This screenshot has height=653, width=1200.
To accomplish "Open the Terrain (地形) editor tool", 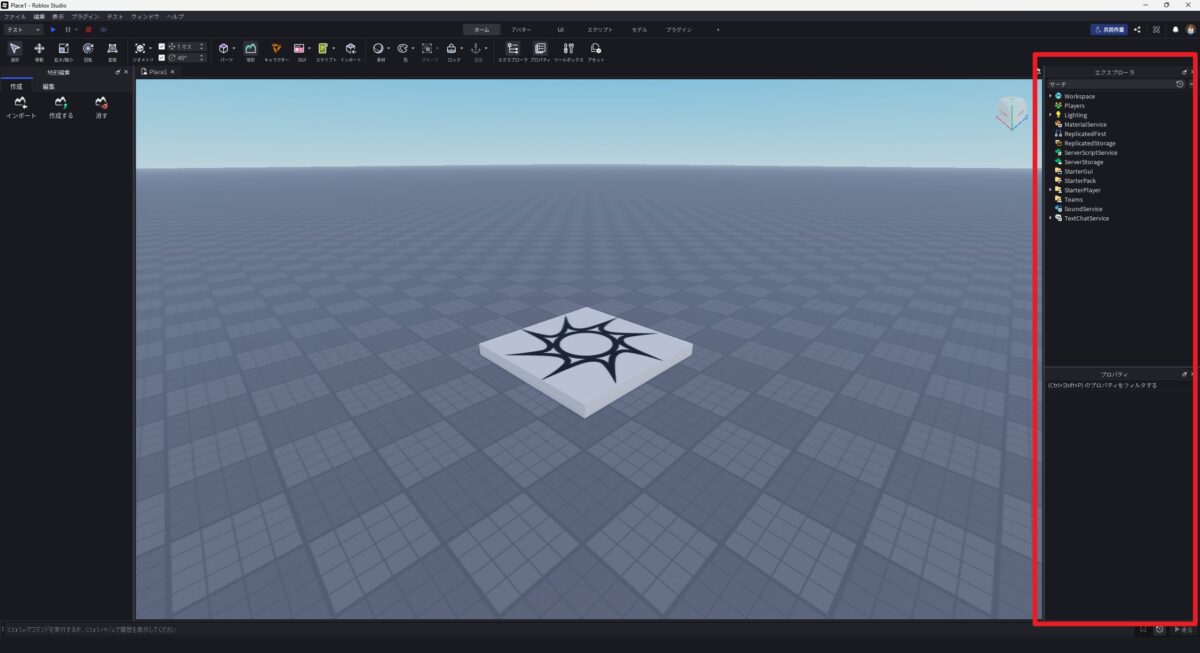I will tap(250, 50).
